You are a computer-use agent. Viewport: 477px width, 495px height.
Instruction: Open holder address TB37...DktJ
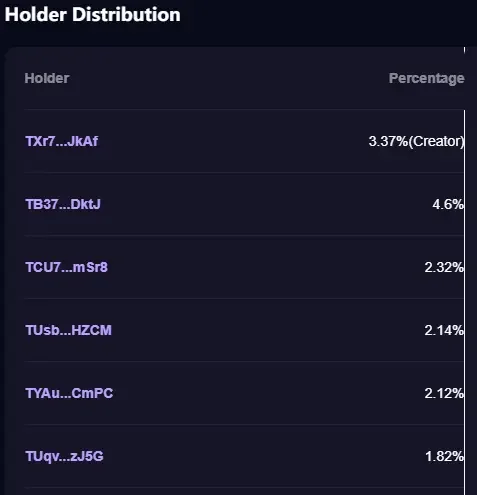[63, 204]
